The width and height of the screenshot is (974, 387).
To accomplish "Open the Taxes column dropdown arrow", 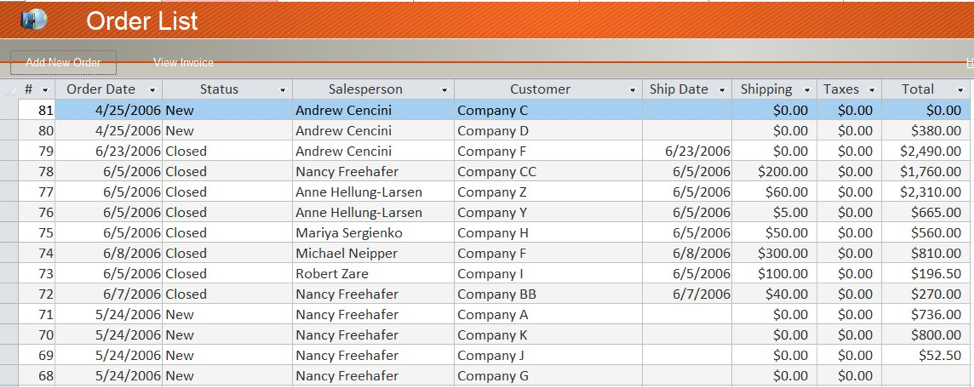I will 872,90.
